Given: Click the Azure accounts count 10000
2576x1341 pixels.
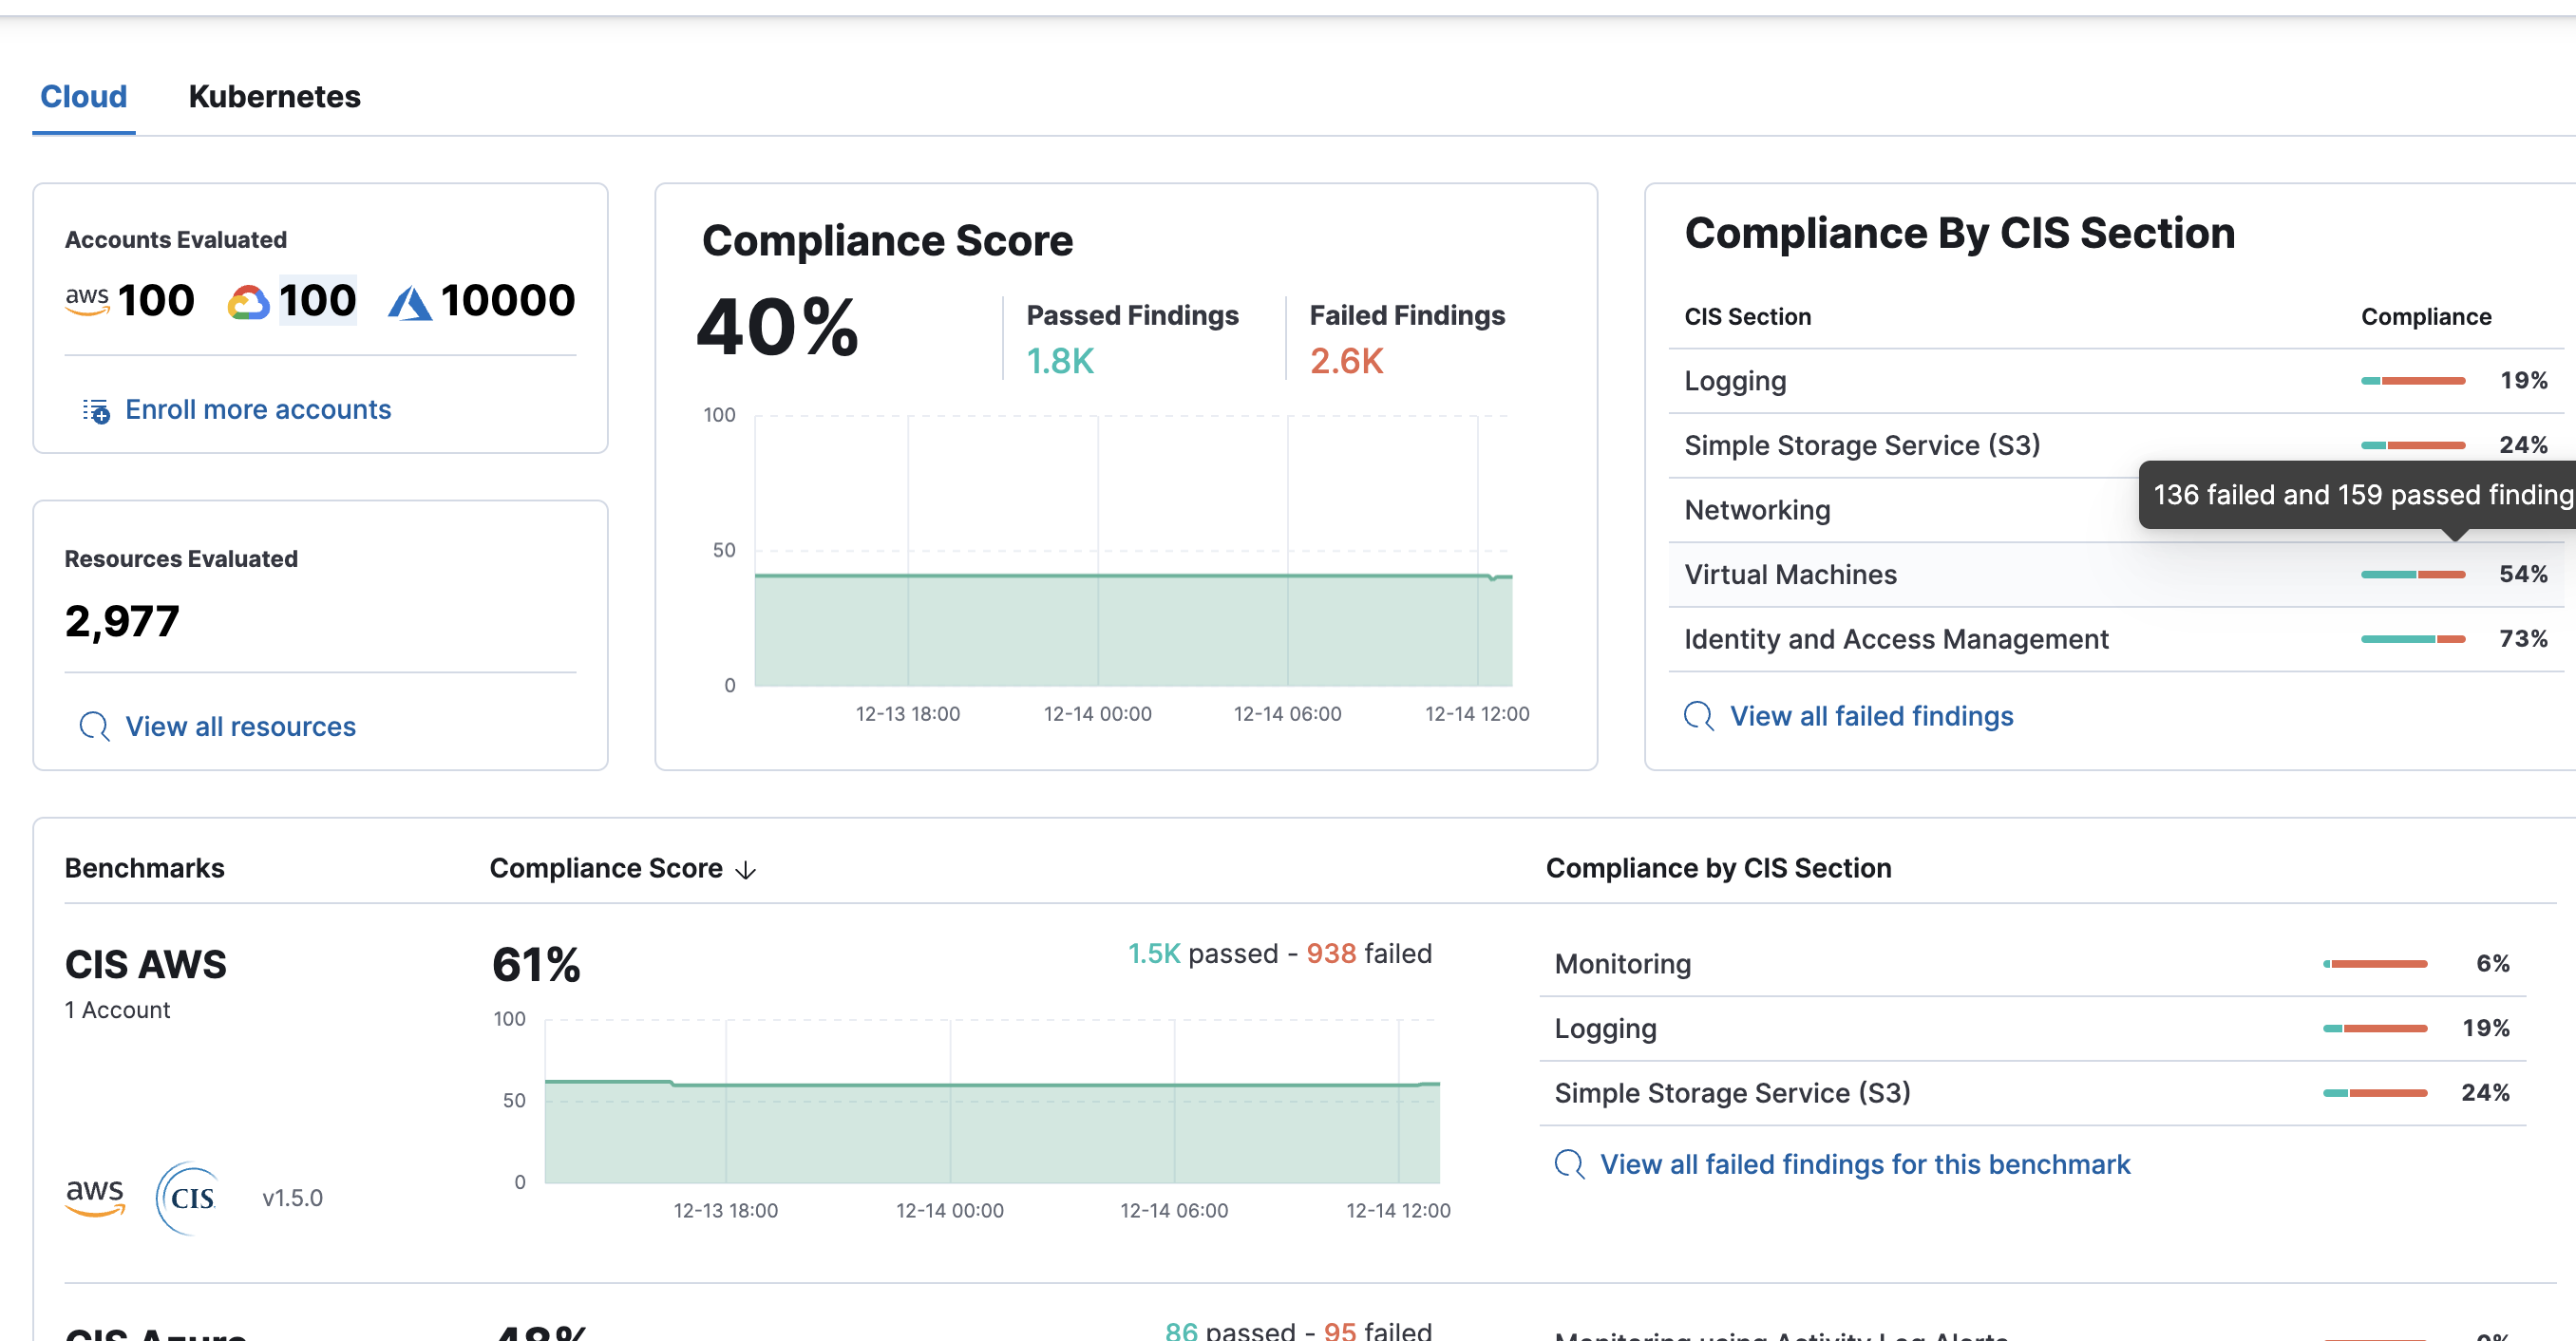Looking at the screenshot, I should coord(508,300).
